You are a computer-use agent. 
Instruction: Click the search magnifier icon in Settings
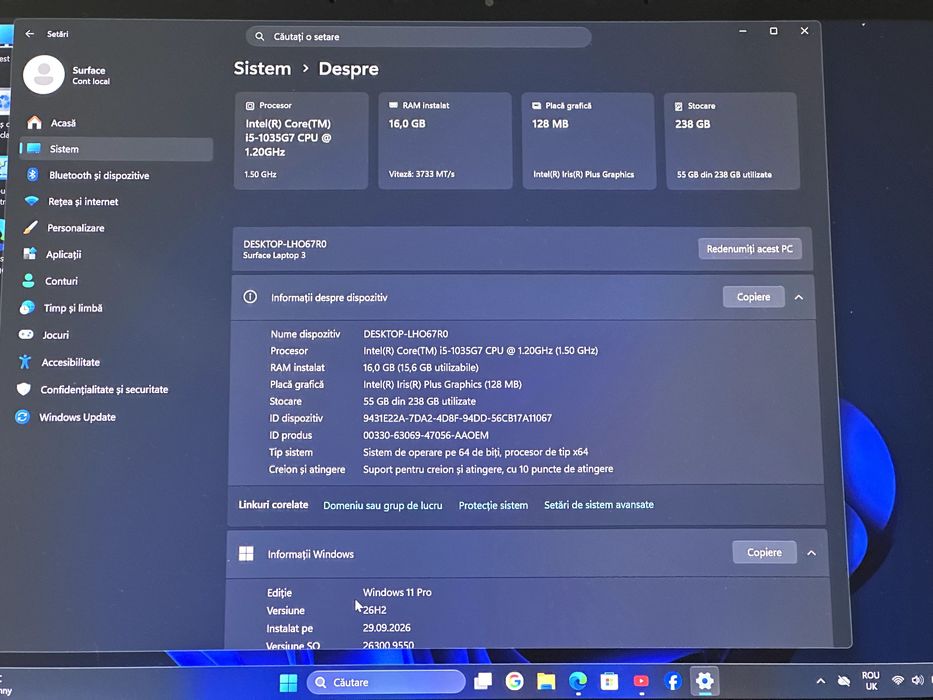(259, 36)
